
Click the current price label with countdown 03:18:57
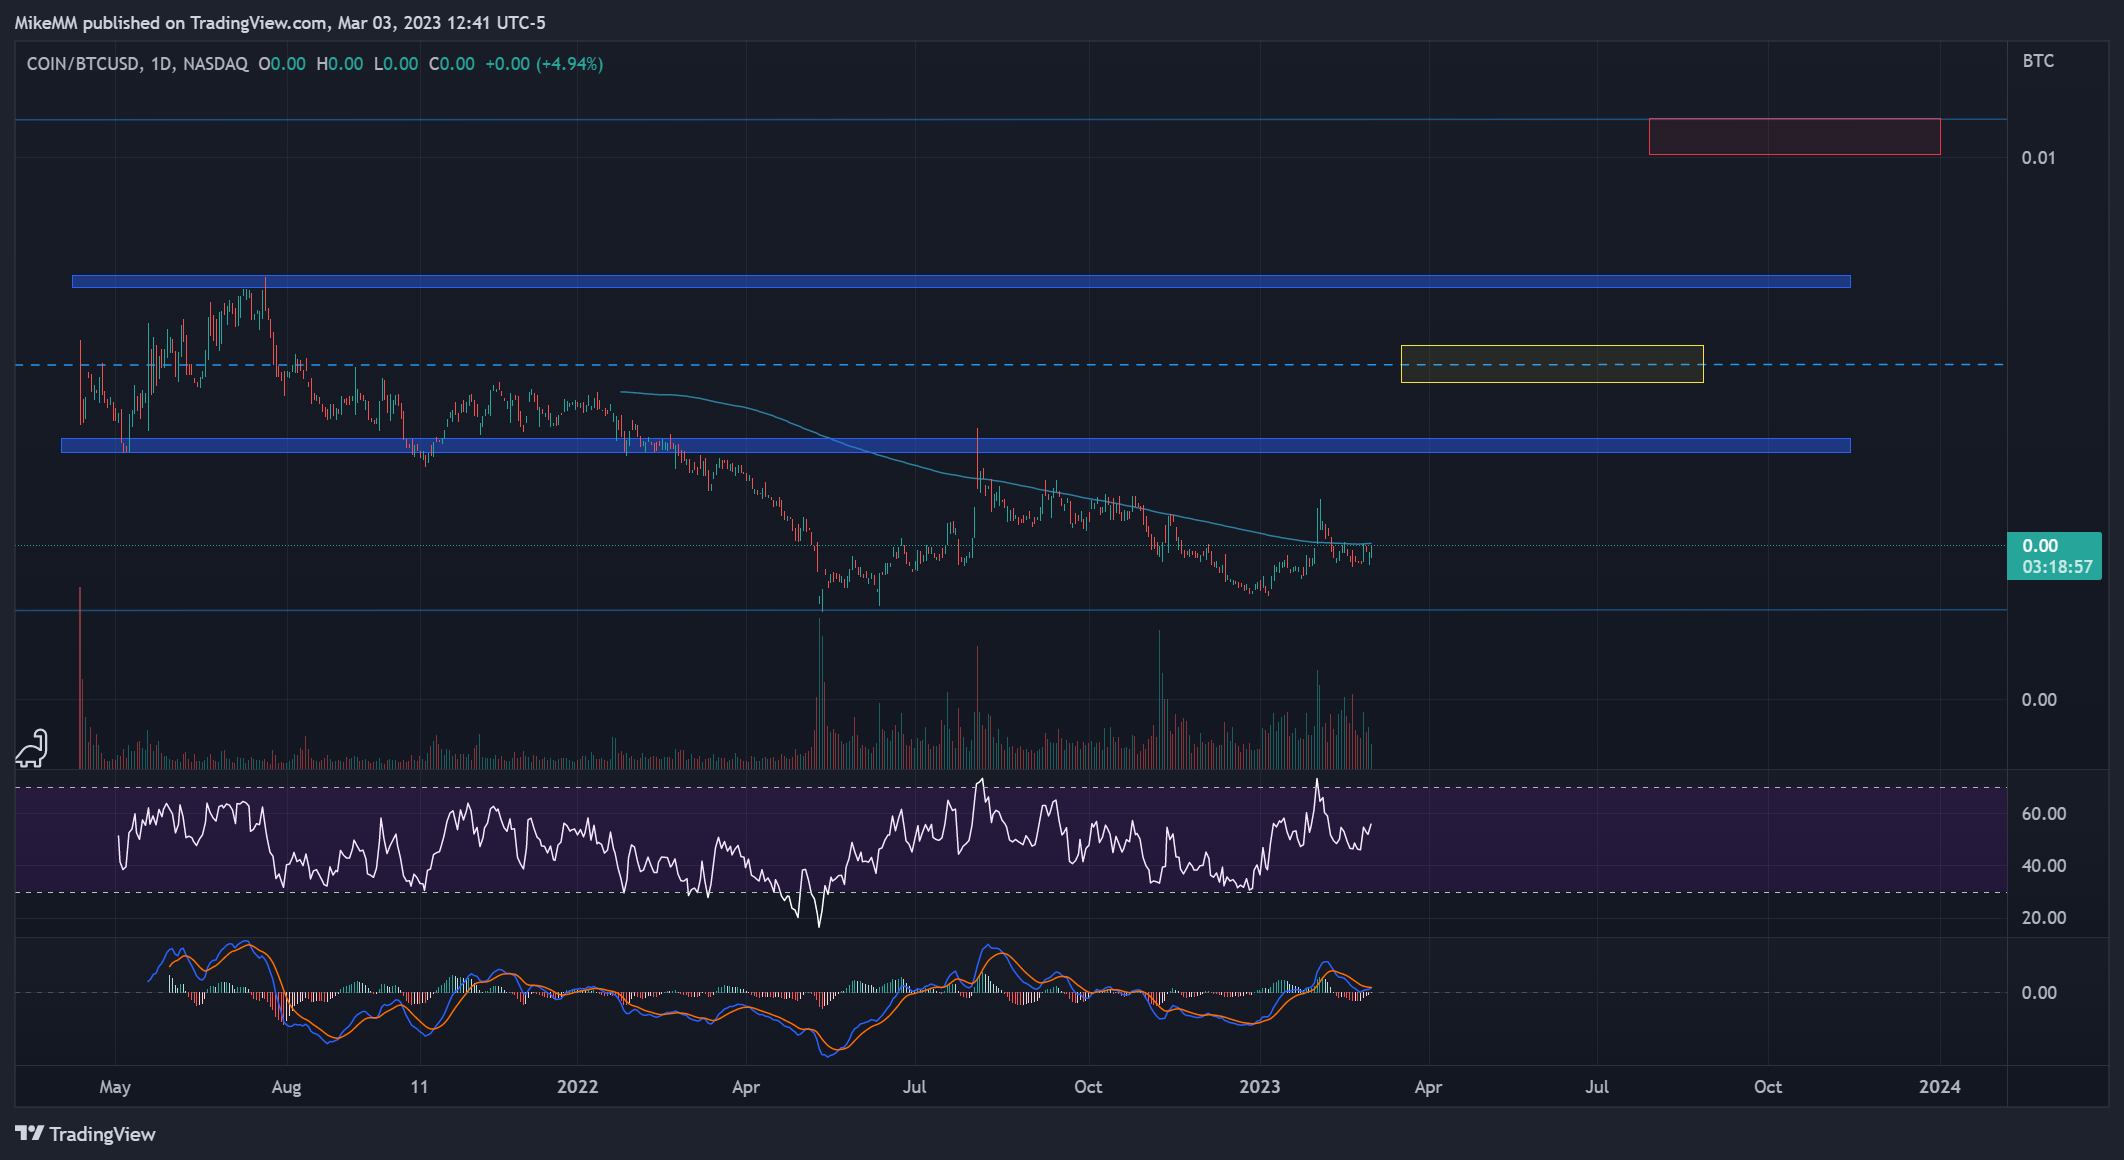point(2055,556)
